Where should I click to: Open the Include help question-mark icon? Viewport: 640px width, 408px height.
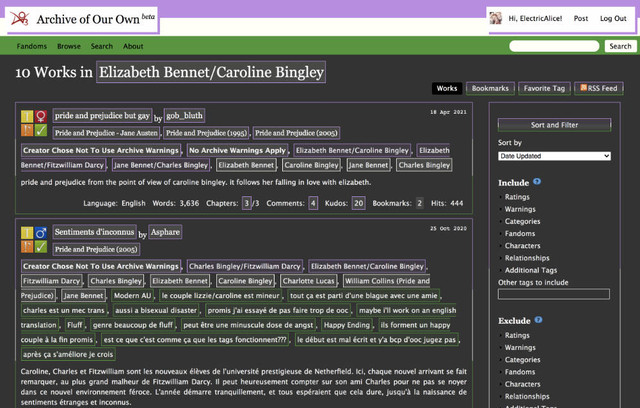[537, 182]
